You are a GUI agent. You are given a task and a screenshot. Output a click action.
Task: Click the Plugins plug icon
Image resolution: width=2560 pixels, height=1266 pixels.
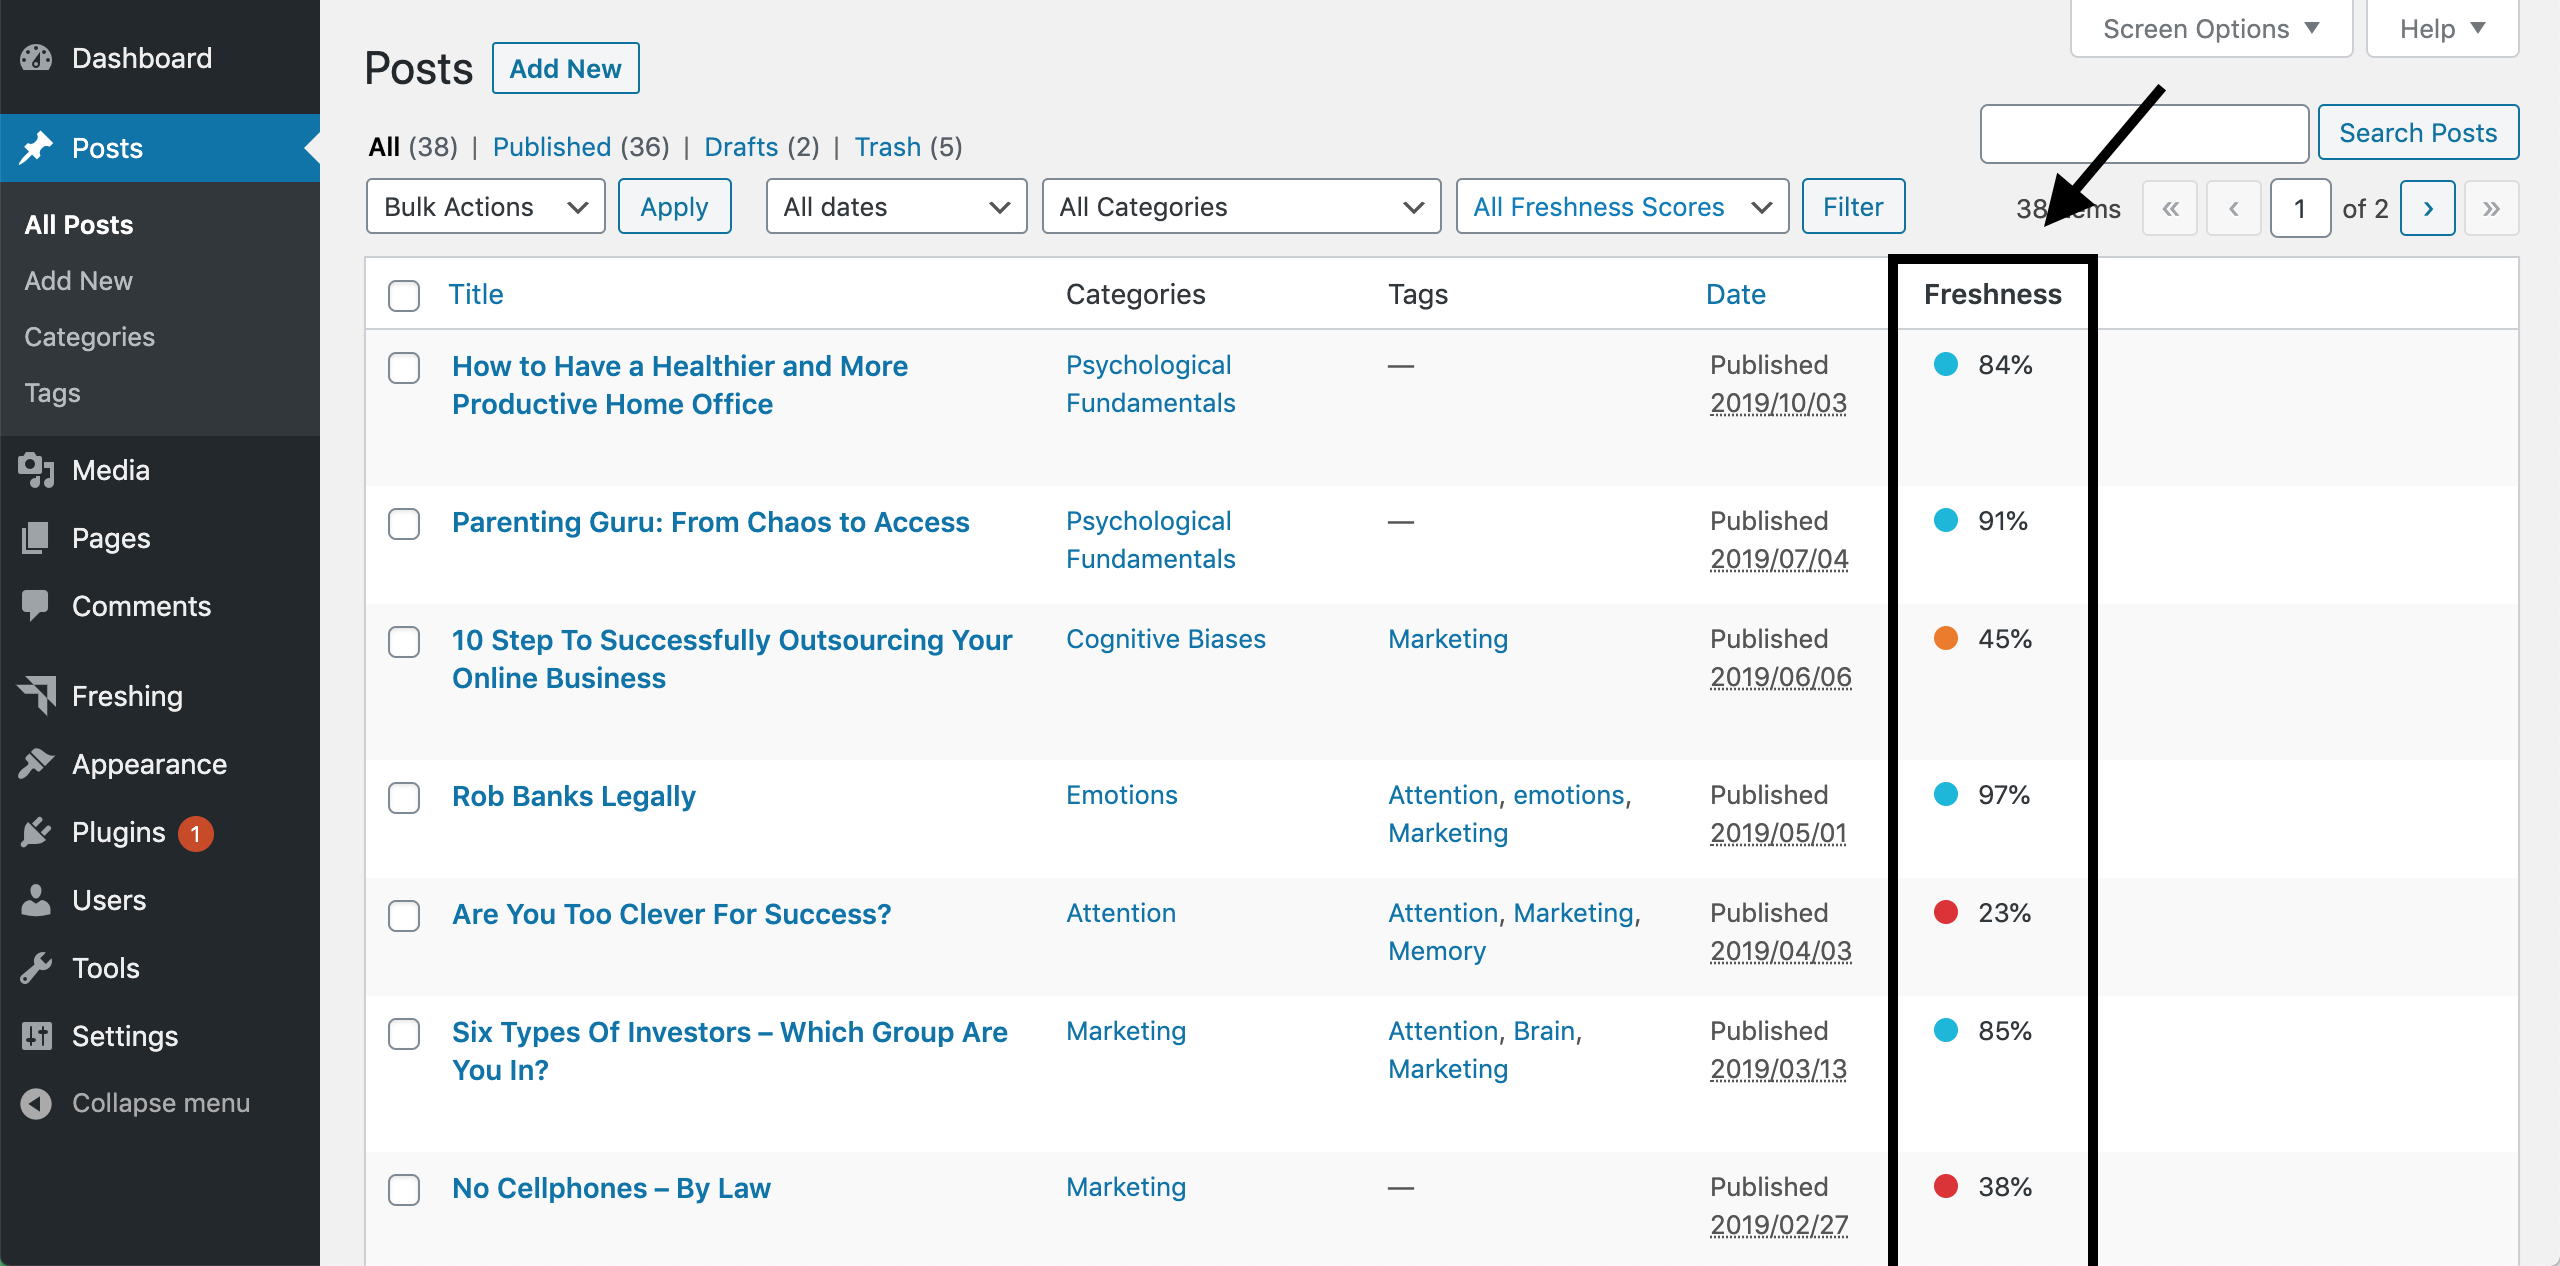tap(36, 832)
